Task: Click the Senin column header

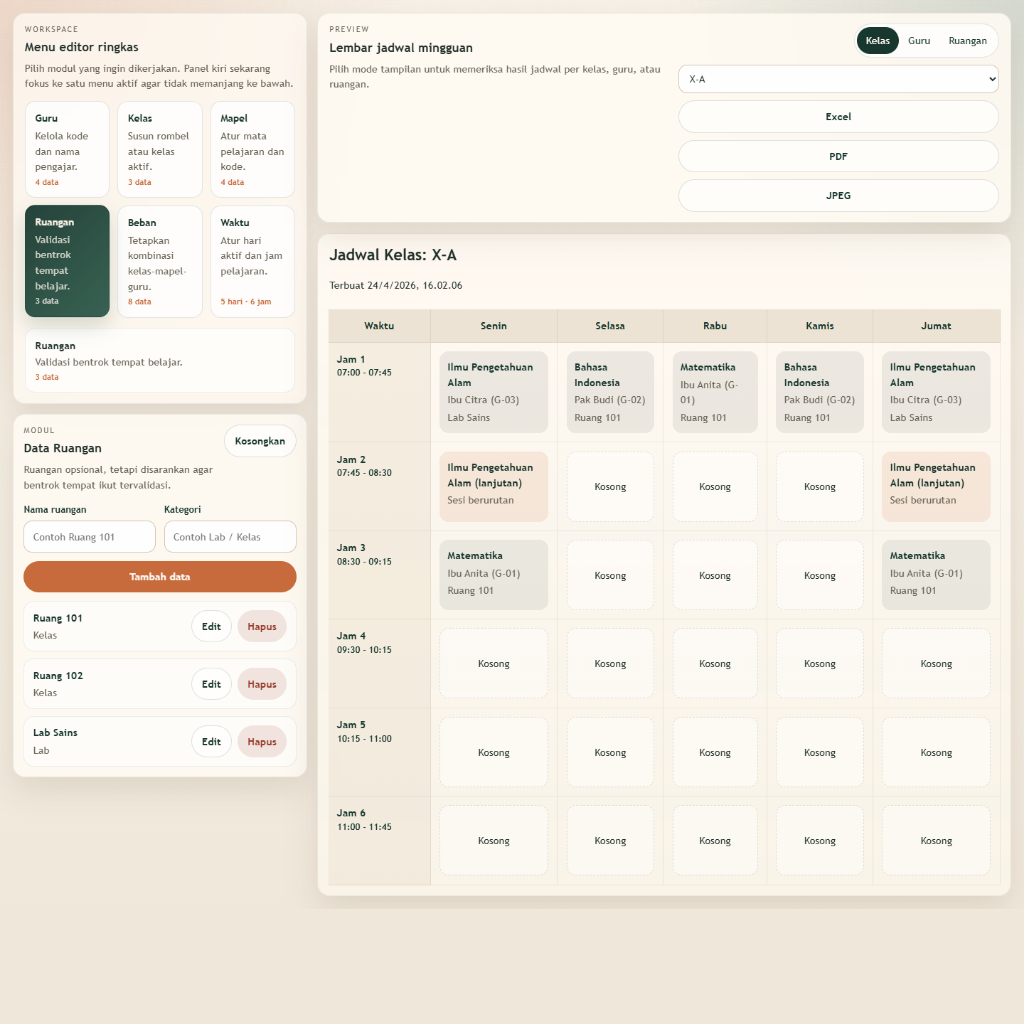Action: coord(494,326)
